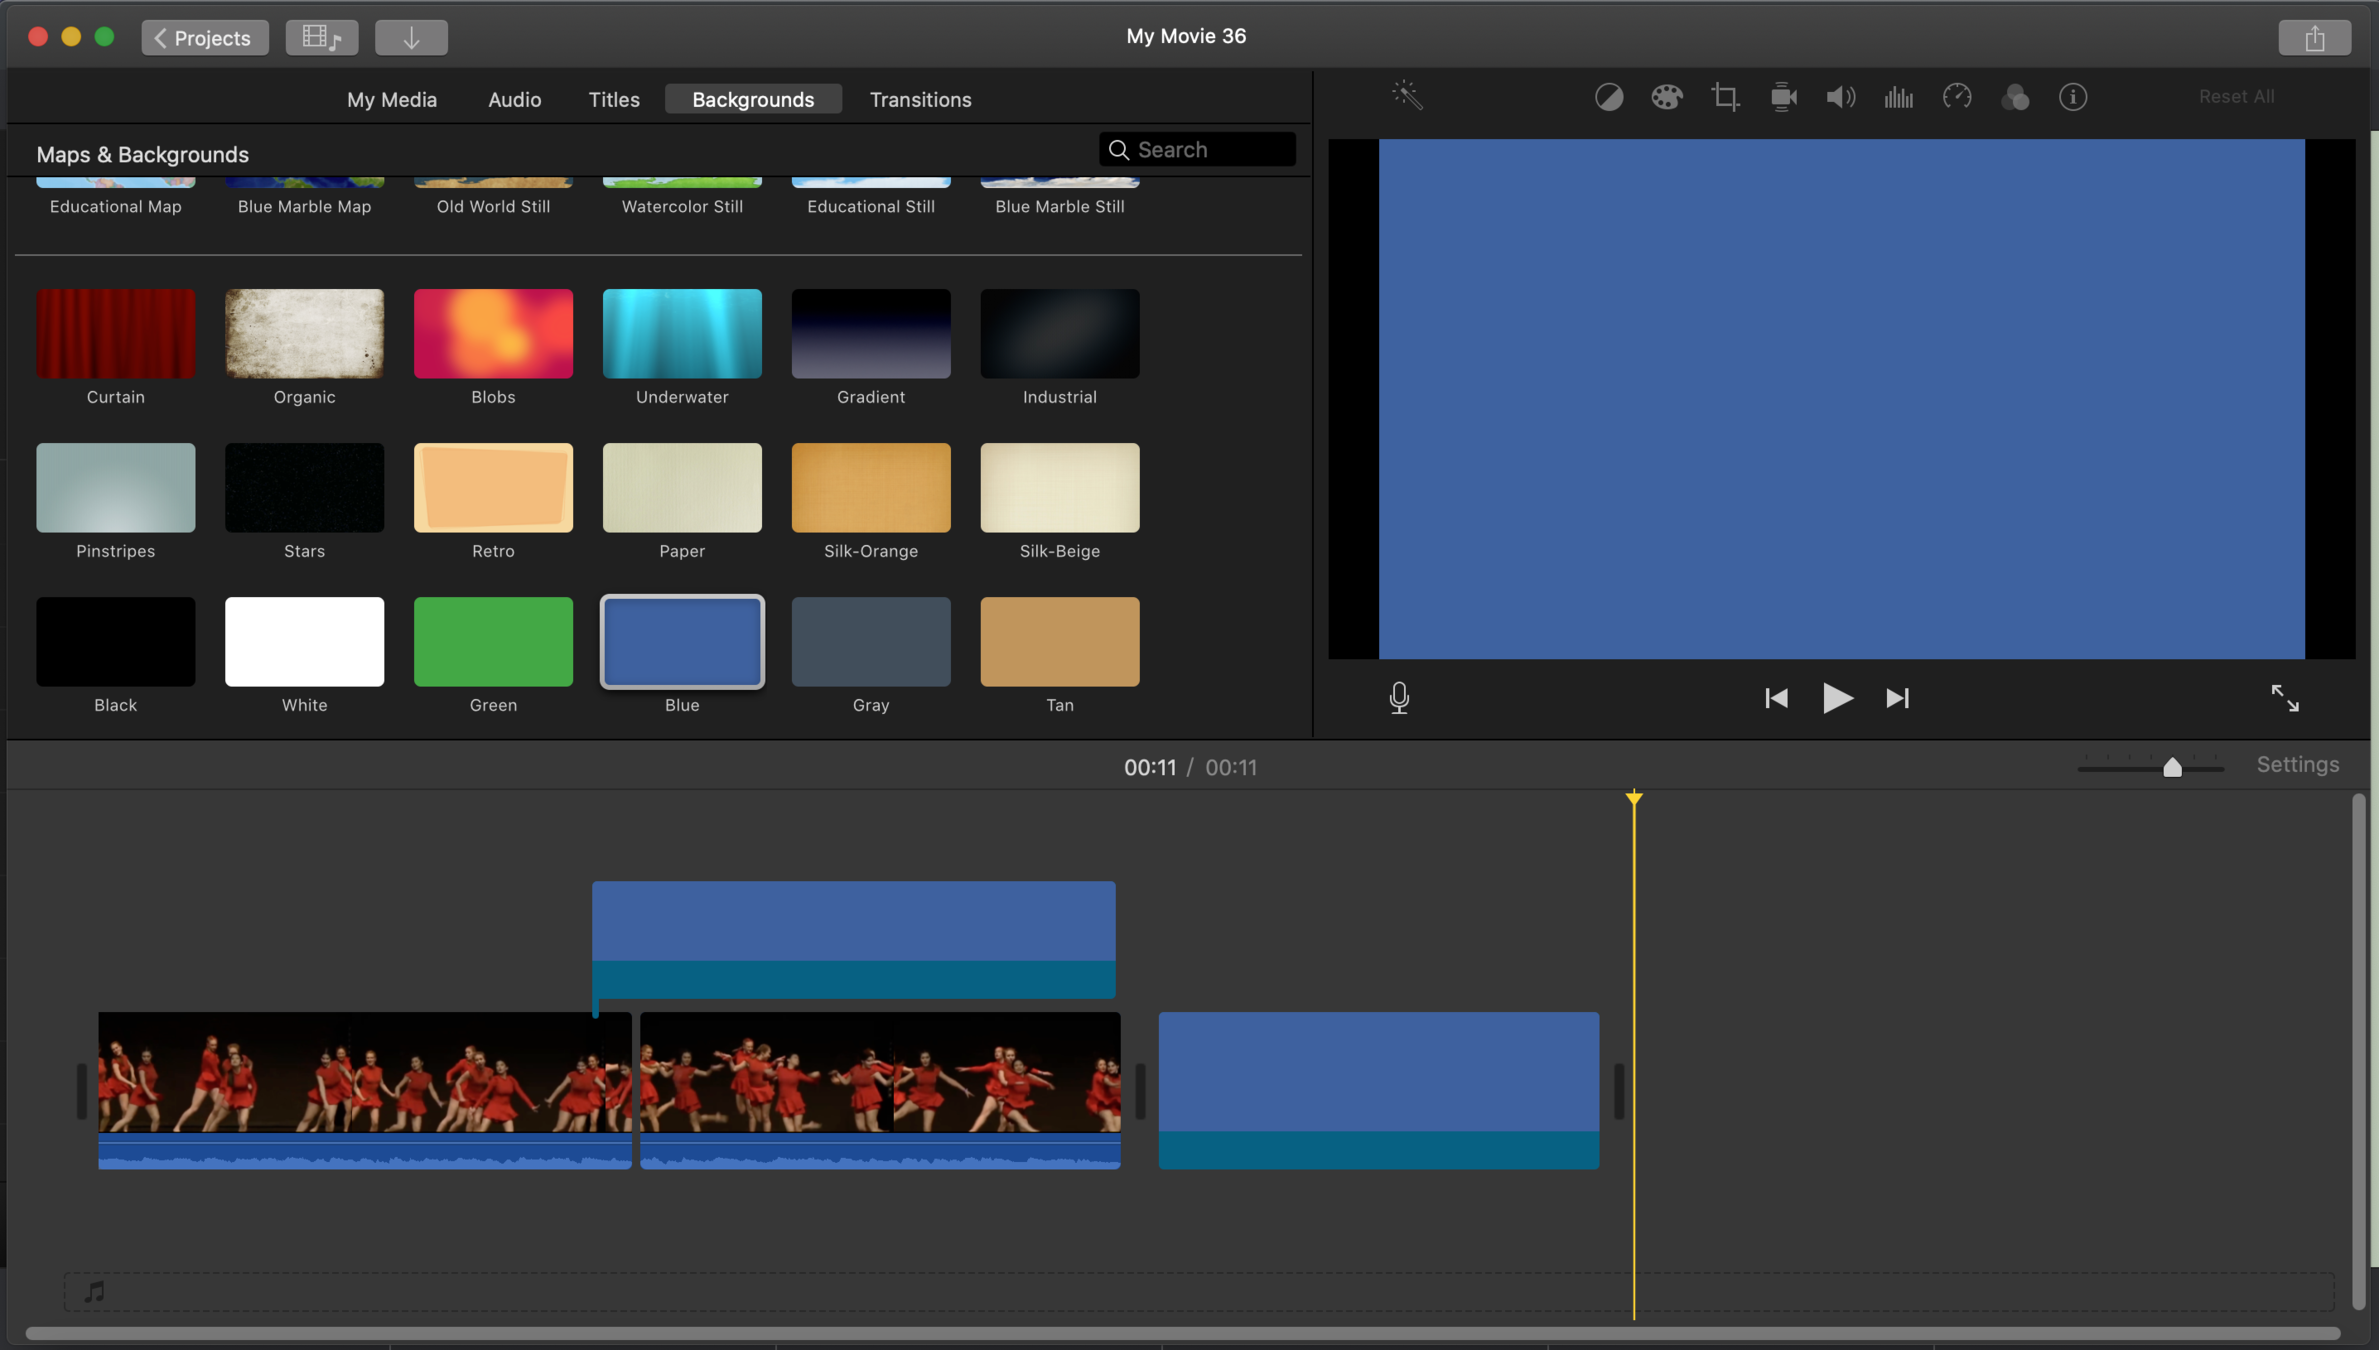Click the voiceover microphone icon
Viewport: 2379px width, 1350px height.
(x=1399, y=697)
